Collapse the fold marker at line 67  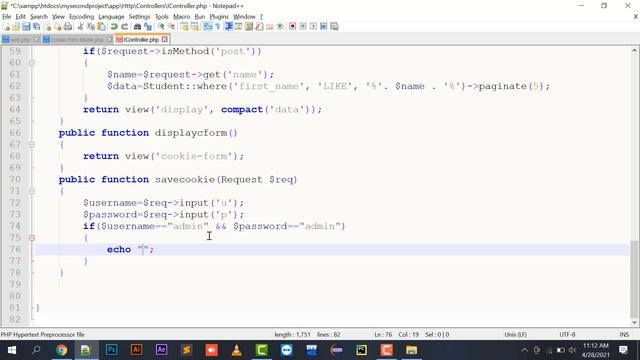pyautogui.click(x=31, y=144)
